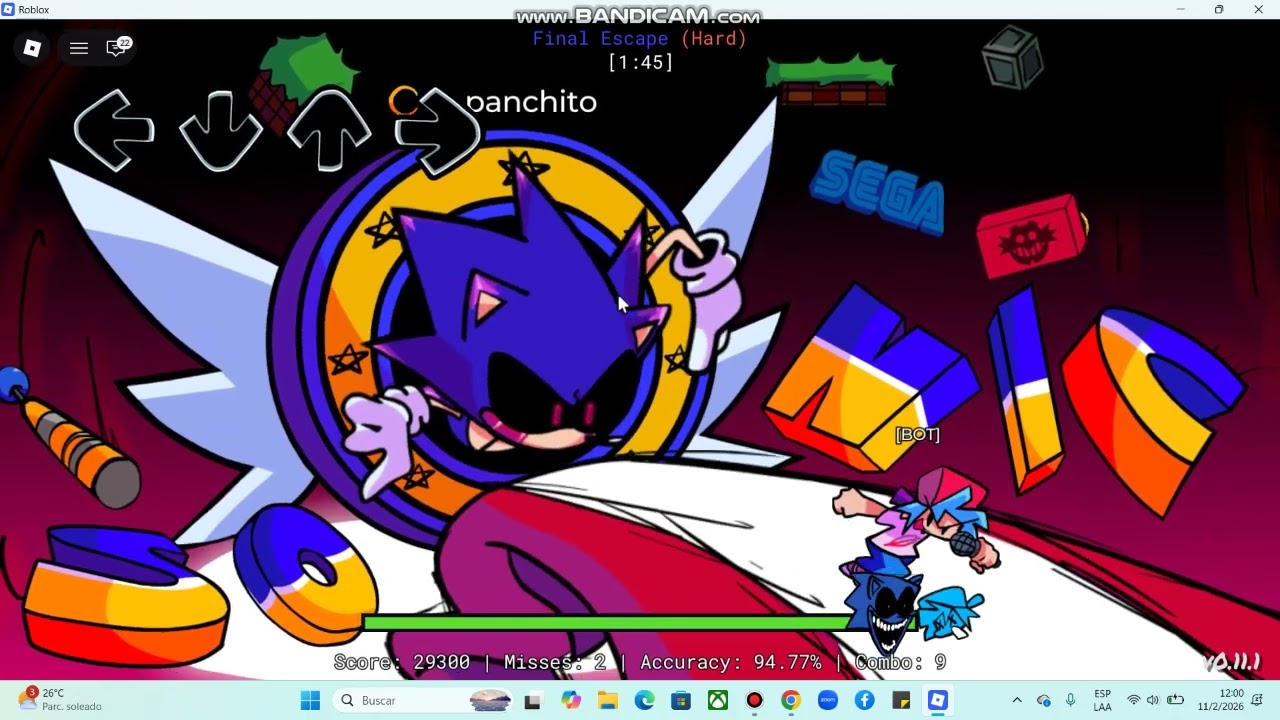The image size is (1280, 720).
Task: Click the taskbar Buscar search box
Action: [x=424, y=700]
